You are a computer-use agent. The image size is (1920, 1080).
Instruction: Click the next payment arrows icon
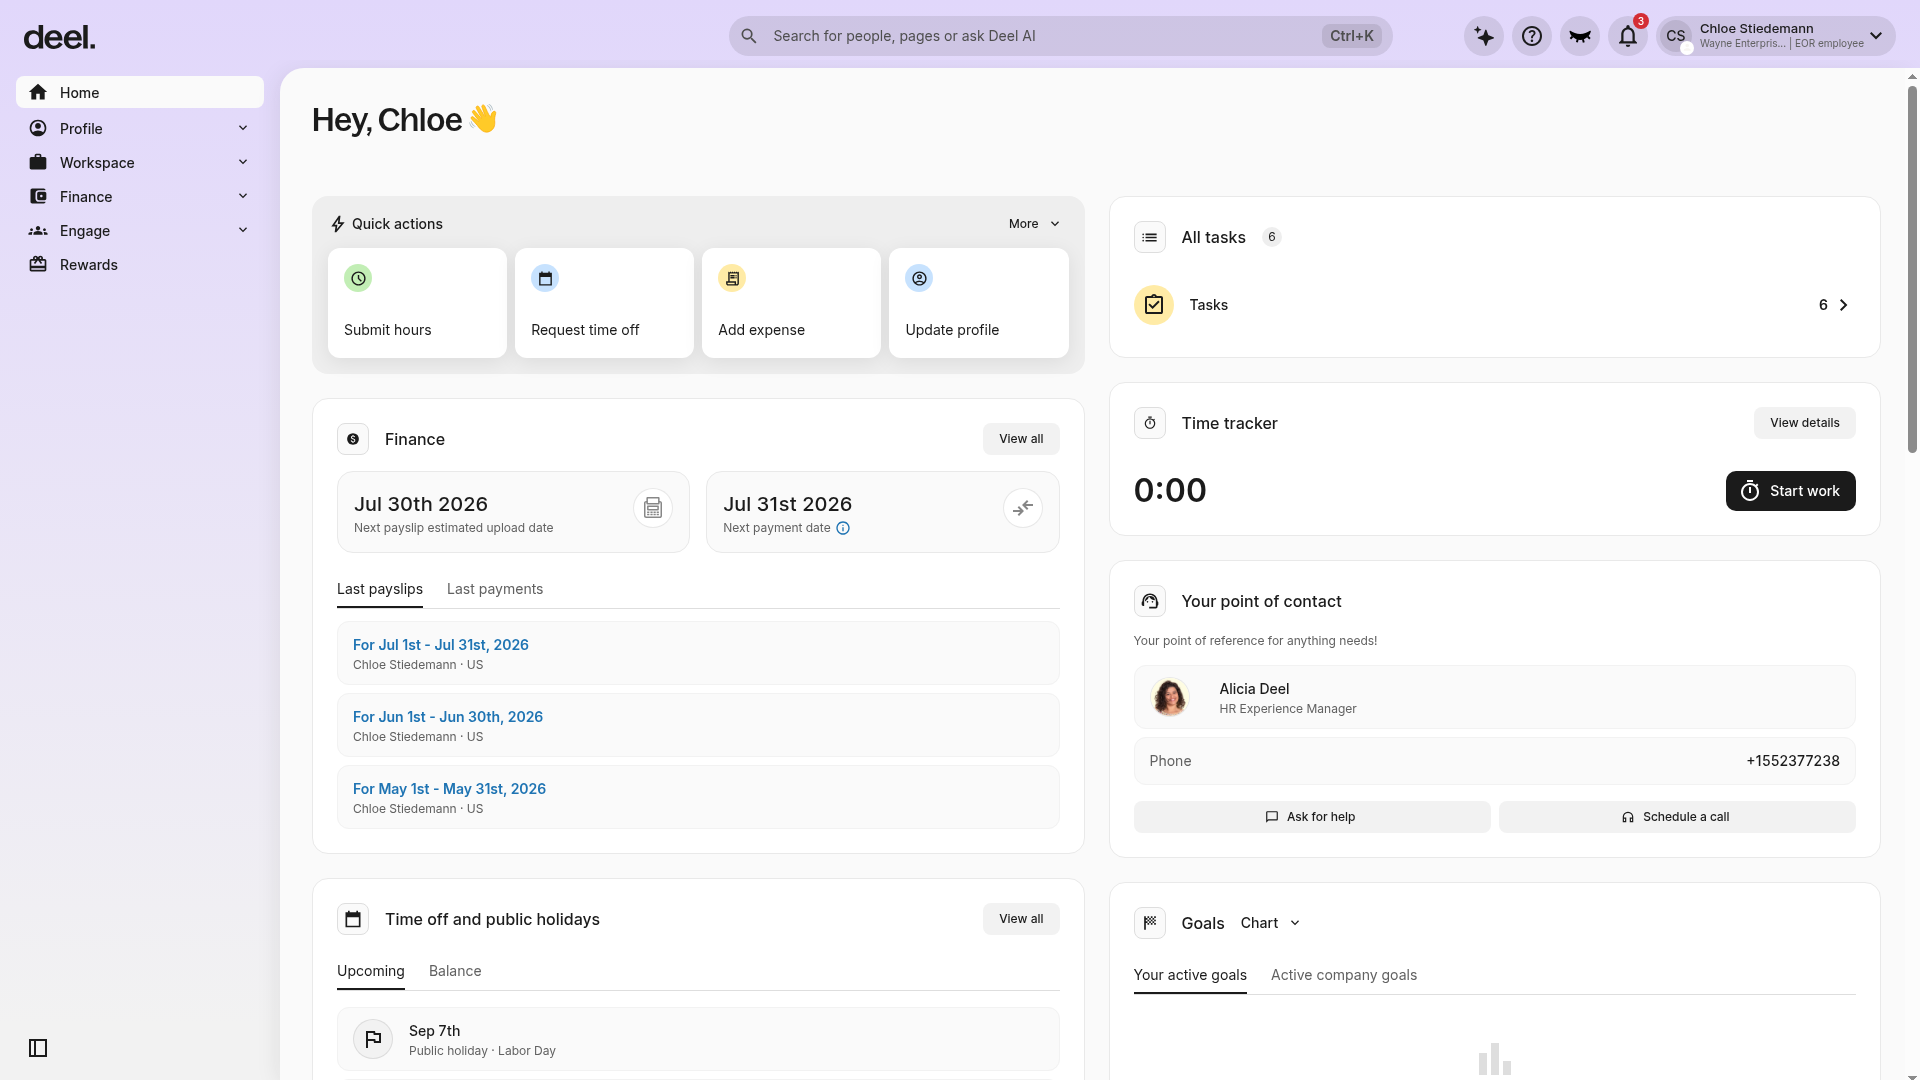pyautogui.click(x=1023, y=508)
